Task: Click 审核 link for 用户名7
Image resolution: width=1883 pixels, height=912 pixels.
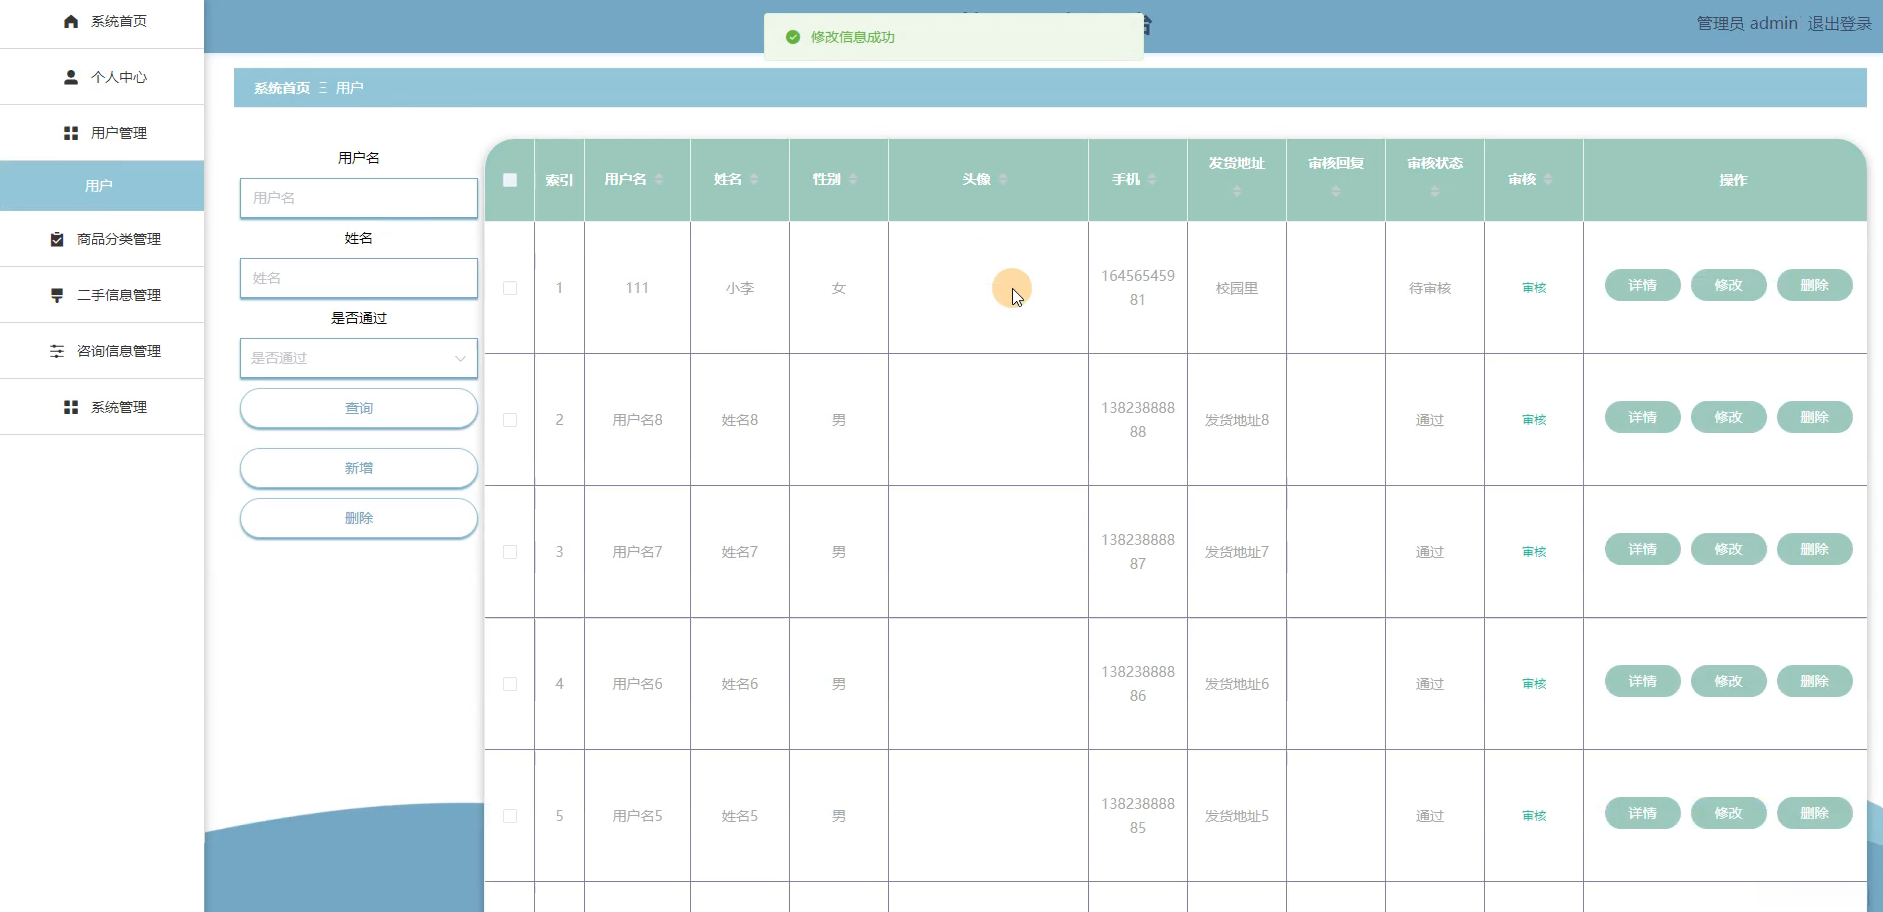Action: coord(1534,552)
